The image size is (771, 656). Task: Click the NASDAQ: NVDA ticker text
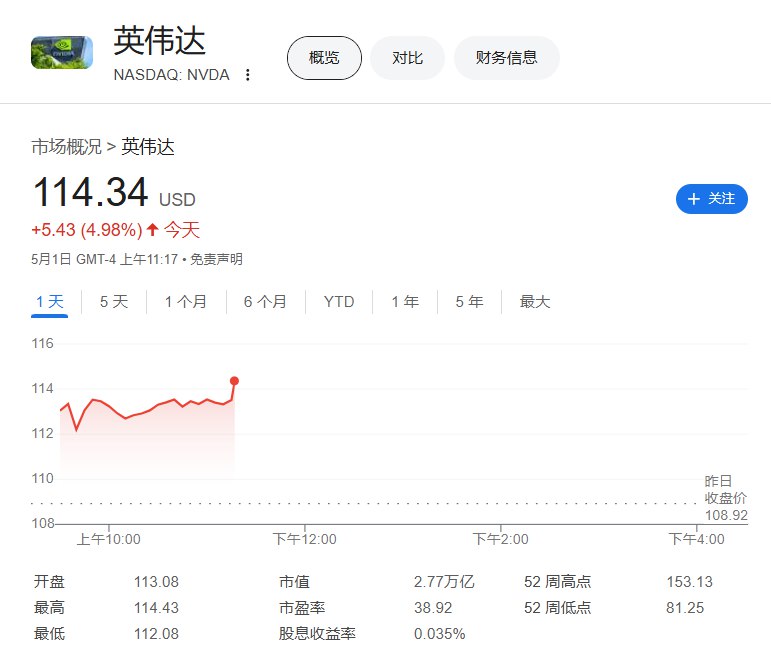click(172, 75)
